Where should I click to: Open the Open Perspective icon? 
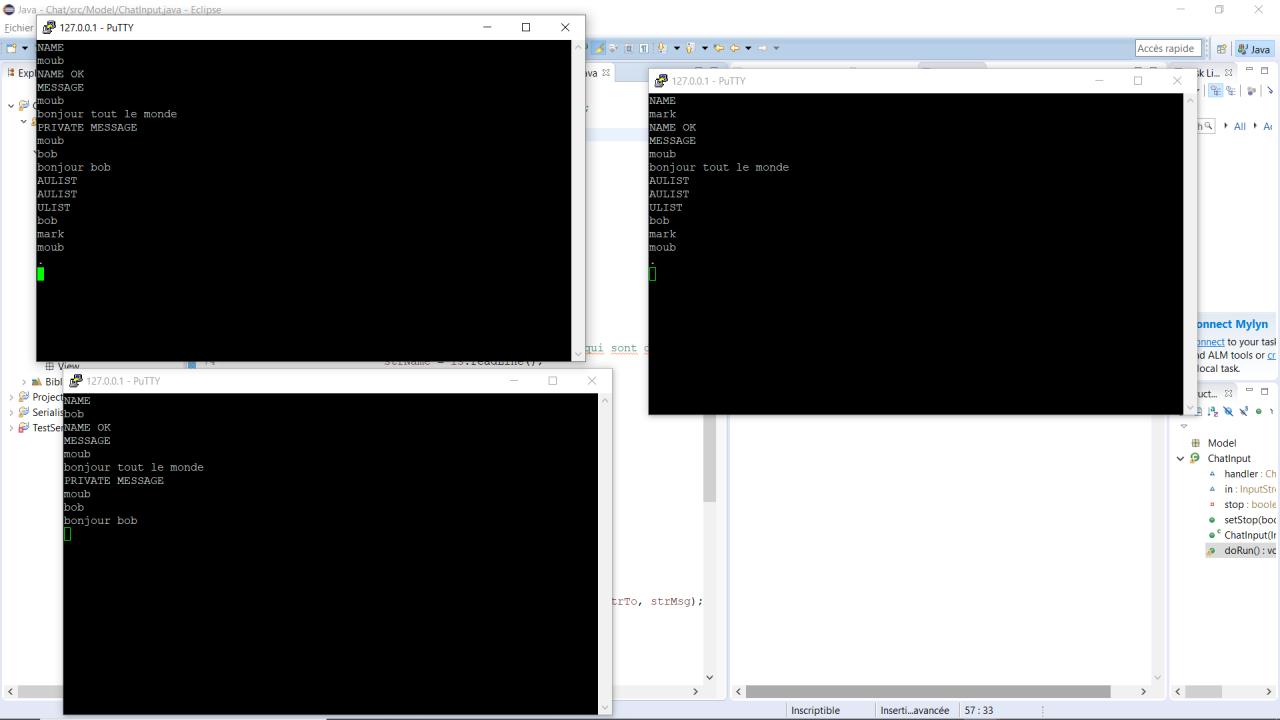point(1222,49)
